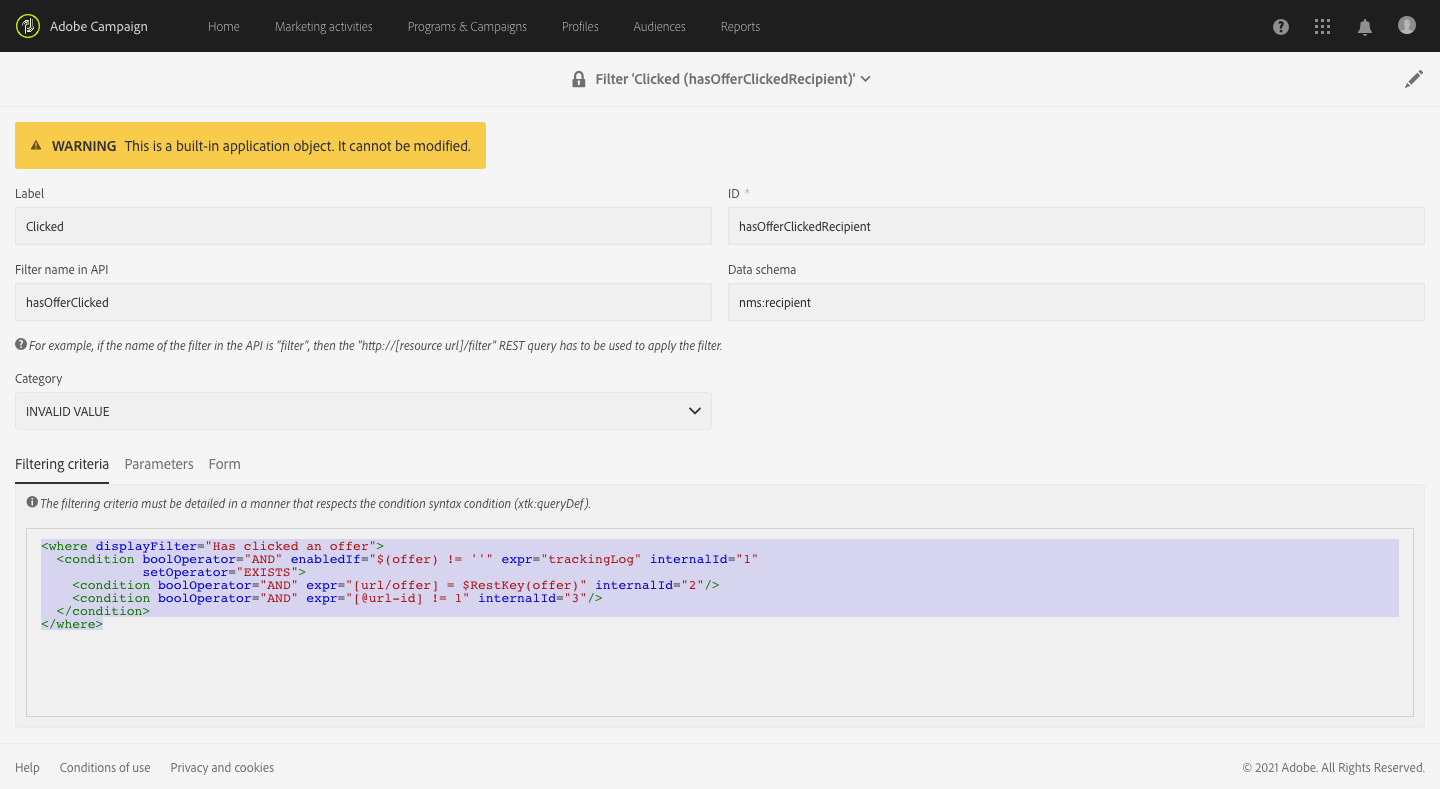Click the pencil edit properties icon

tap(1413, 80)
